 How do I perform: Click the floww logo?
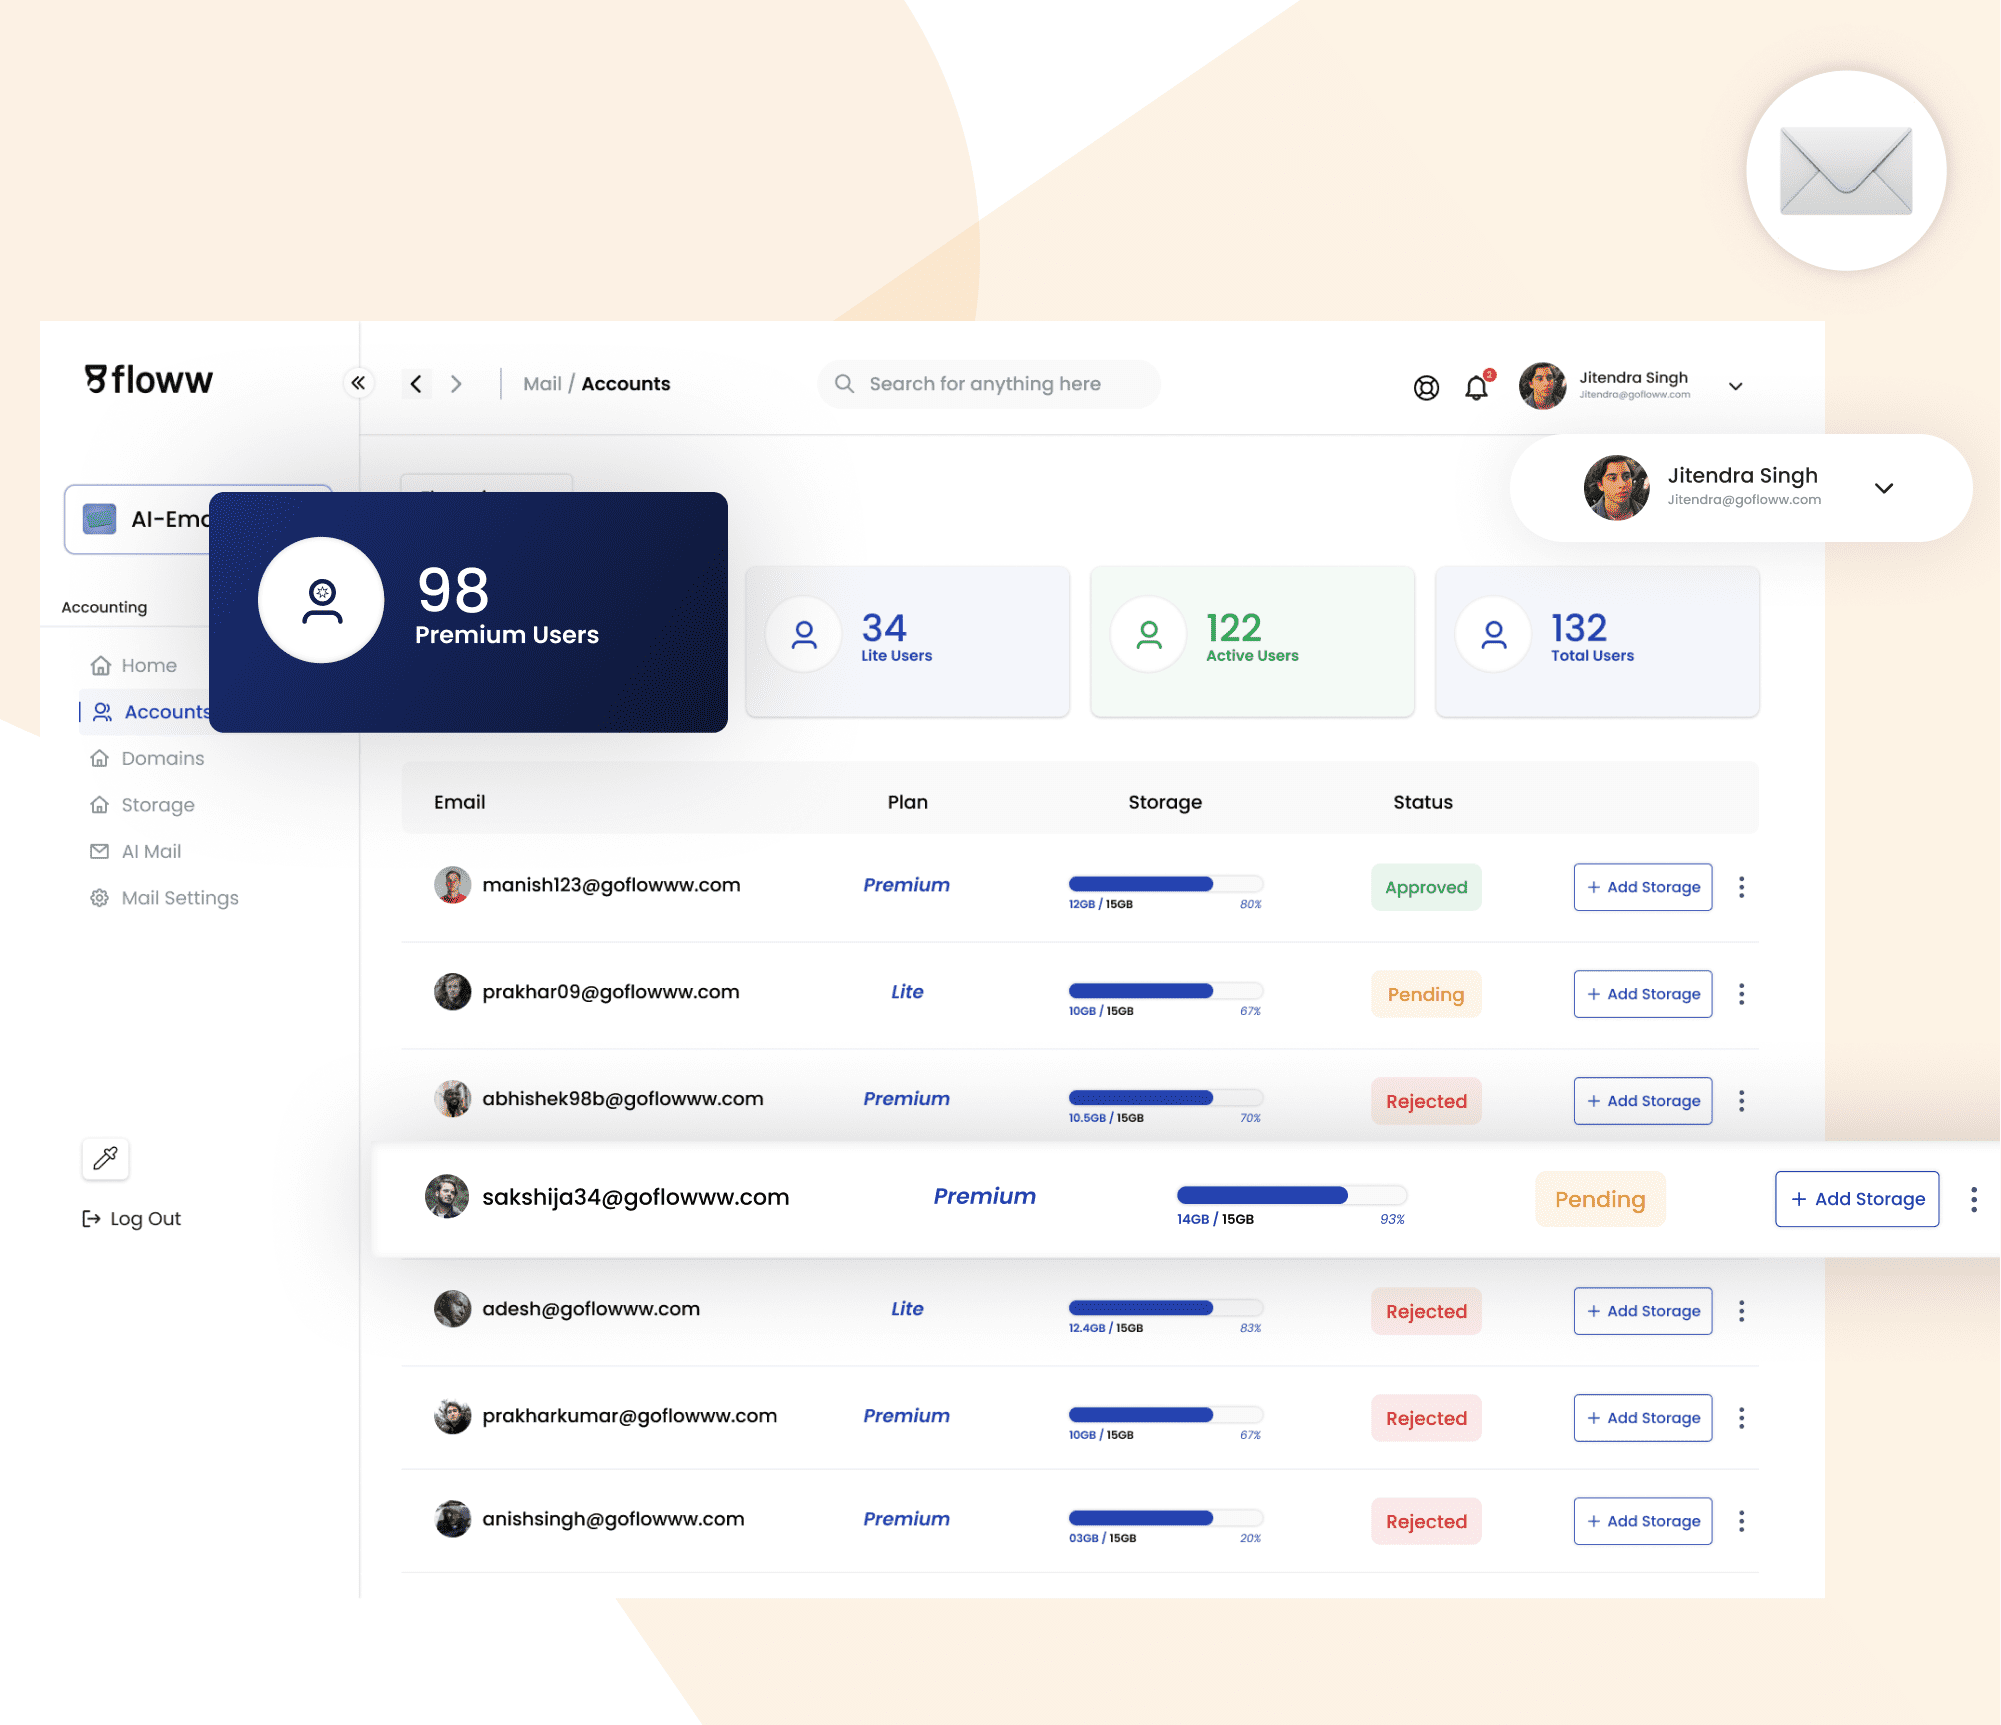(x=149, y=379)
